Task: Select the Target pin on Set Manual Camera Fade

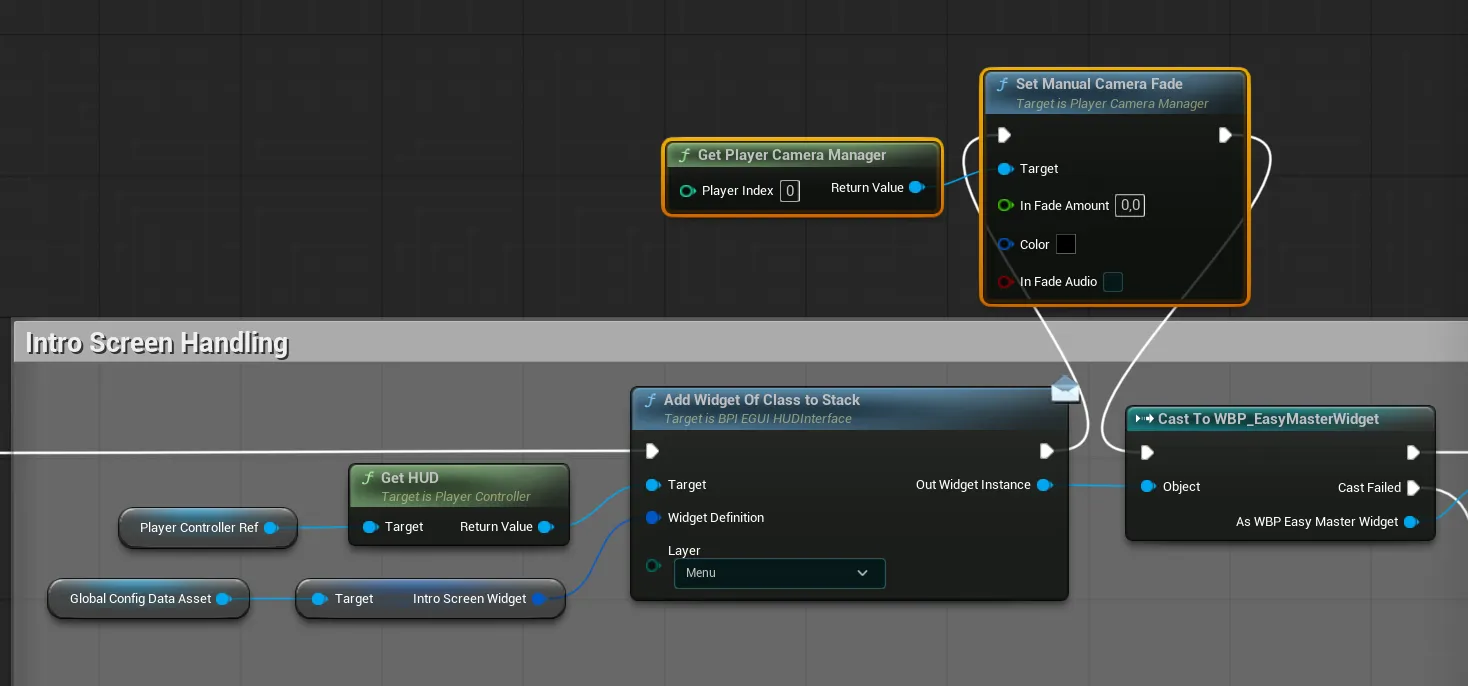Action: coord(1005,169)
